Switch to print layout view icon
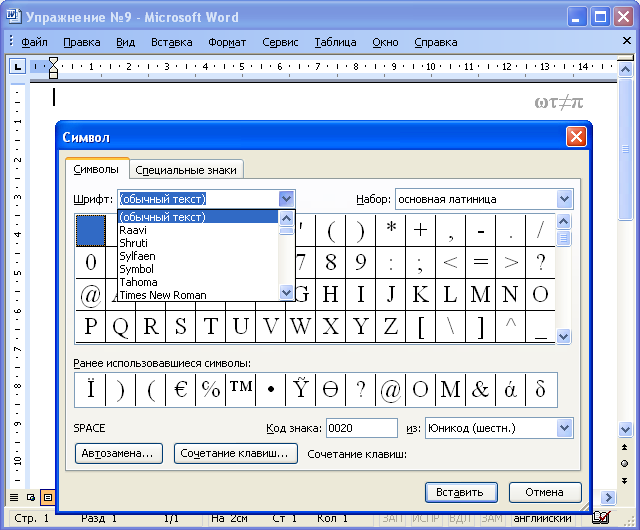Screen dimensions: 640x530 click(48, 497)
